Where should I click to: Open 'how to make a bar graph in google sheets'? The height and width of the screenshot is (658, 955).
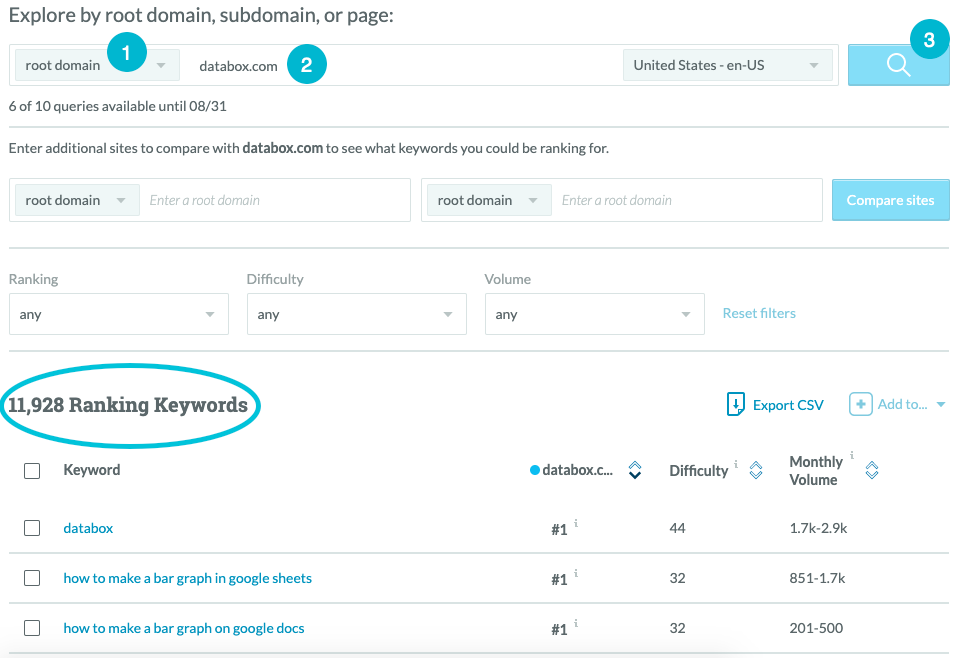pos(188,578)
